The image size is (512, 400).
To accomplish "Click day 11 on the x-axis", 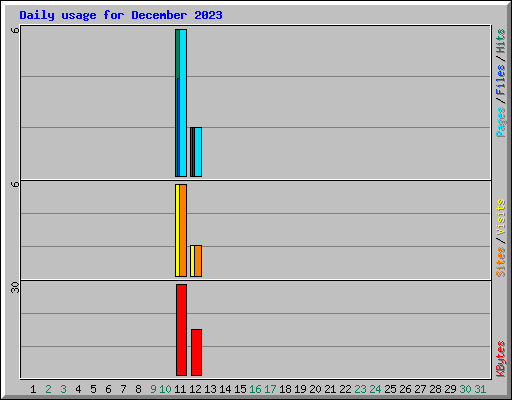I will coord(180,389).
